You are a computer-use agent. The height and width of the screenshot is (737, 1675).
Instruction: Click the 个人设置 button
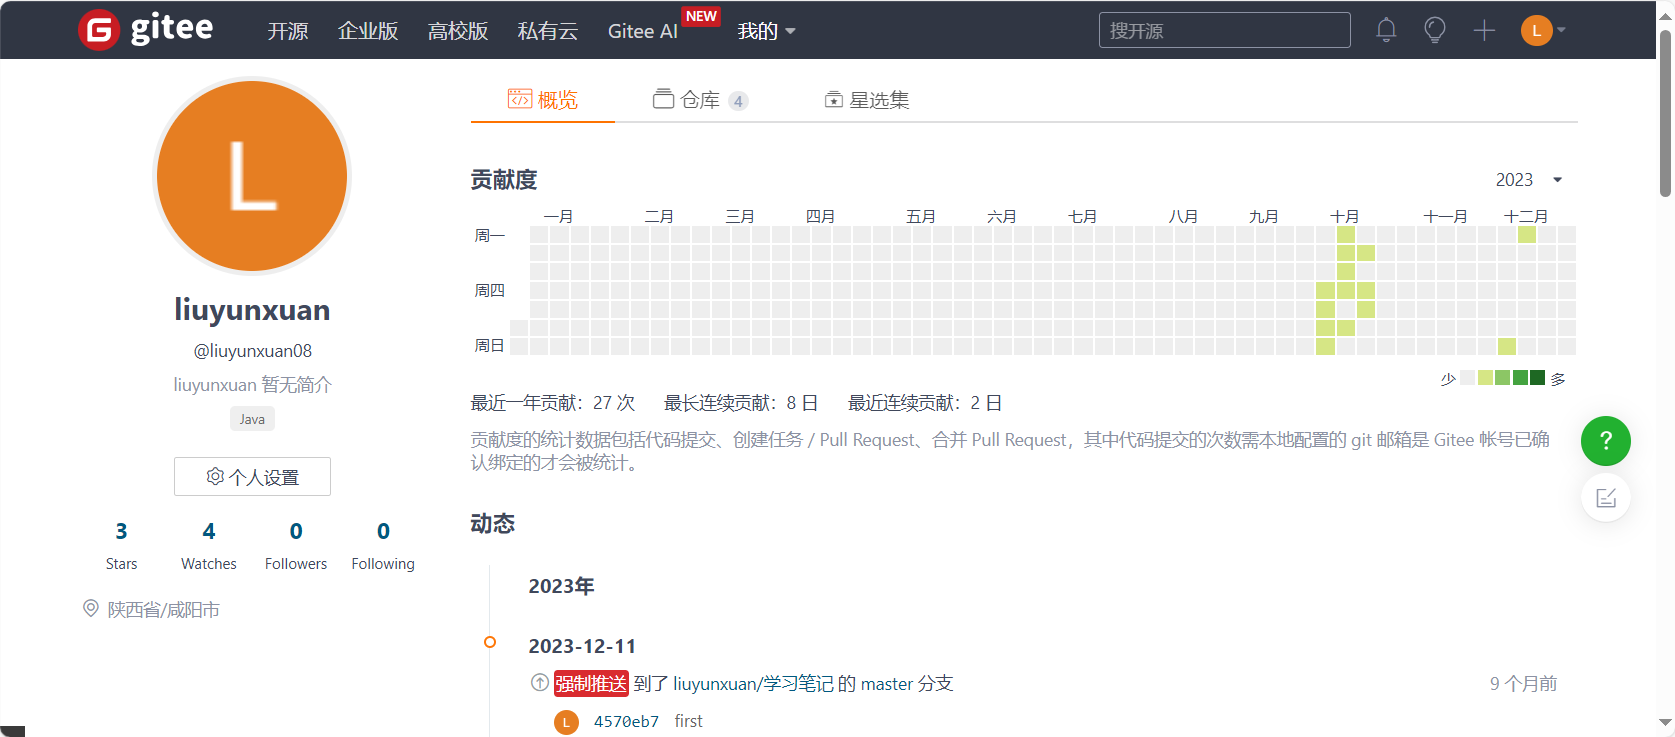(x=252, y=477)
